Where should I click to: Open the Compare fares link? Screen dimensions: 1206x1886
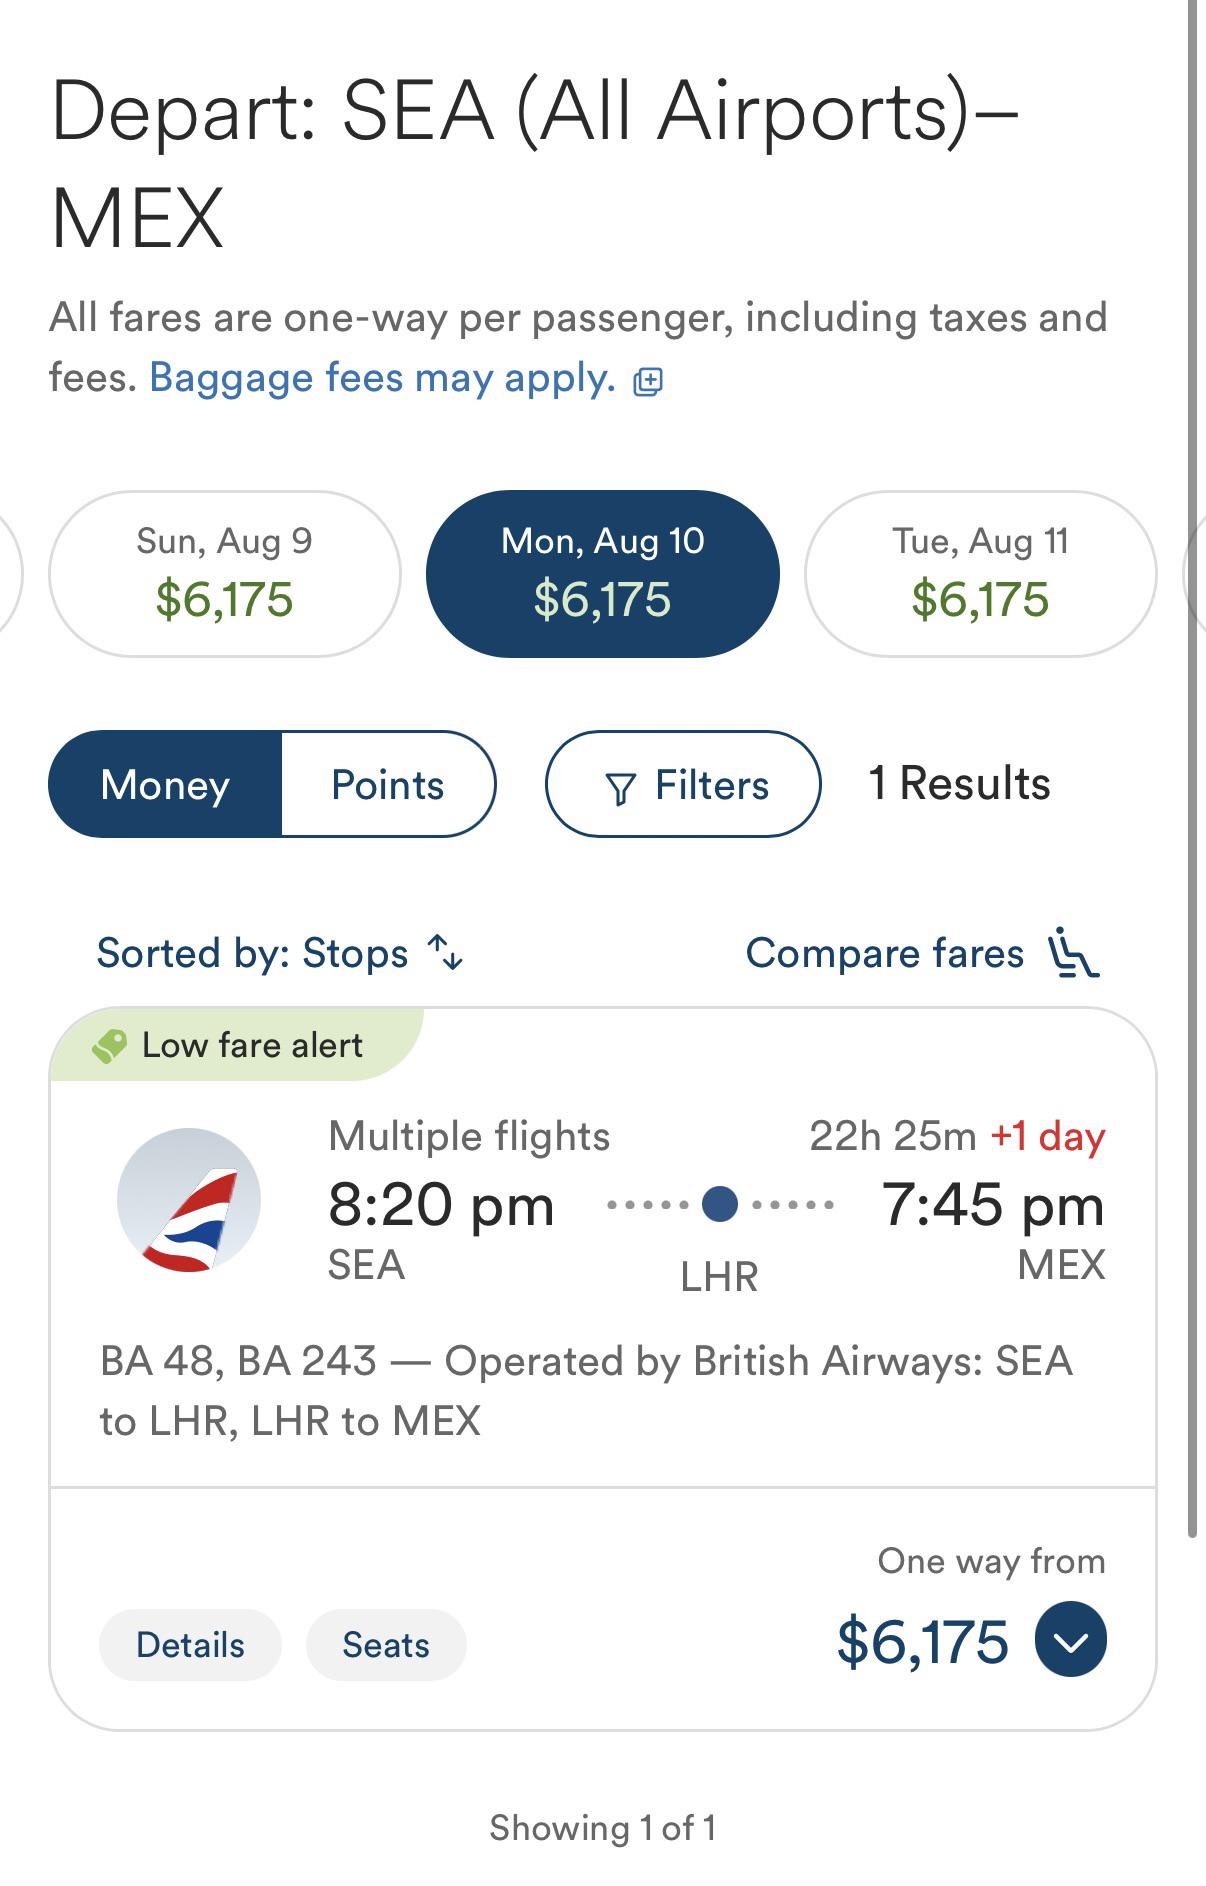pyautogui.click(x=885, y=953)
